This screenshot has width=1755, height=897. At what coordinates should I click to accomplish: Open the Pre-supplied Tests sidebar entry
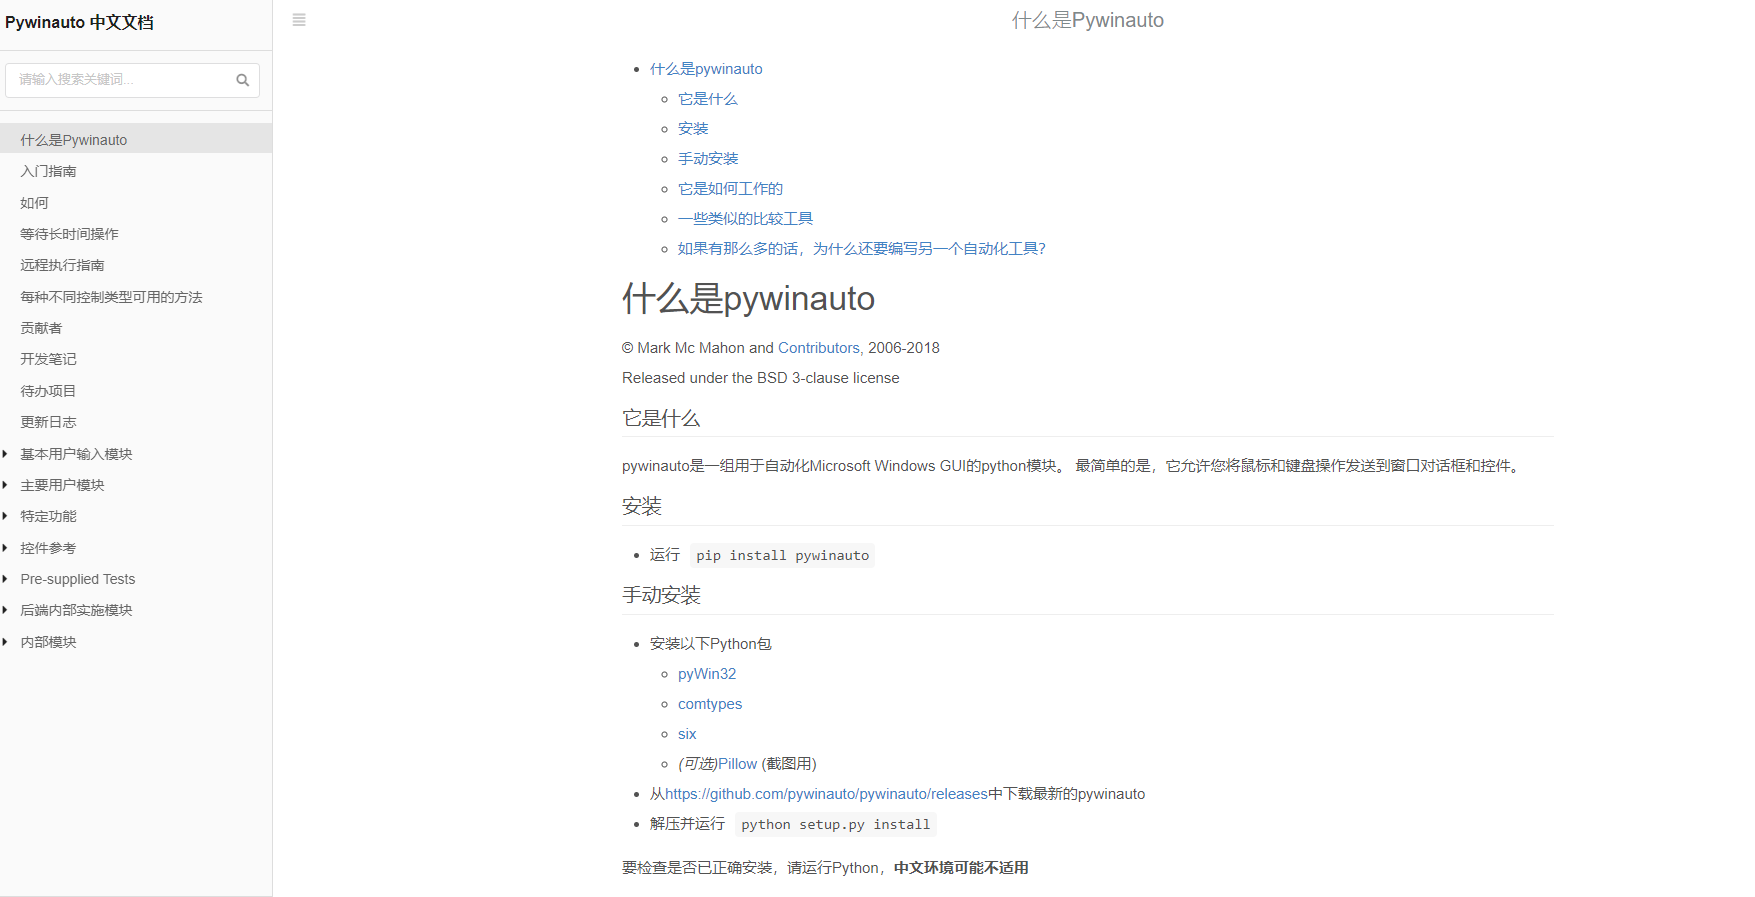[77, 579]
